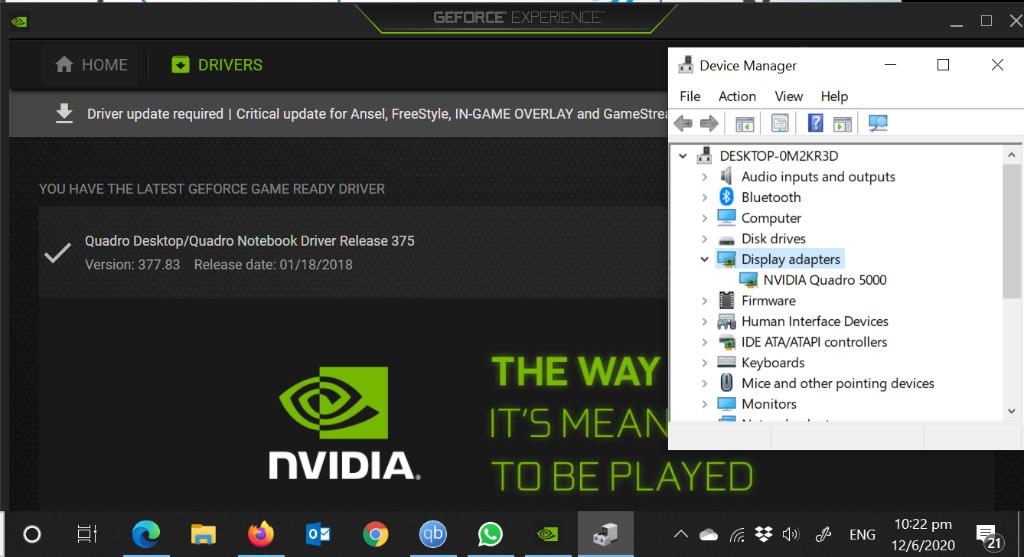Show hidden system tray icons
Image resolution: width=1024 pixels, height=557 pixels.
pos(680,535)
